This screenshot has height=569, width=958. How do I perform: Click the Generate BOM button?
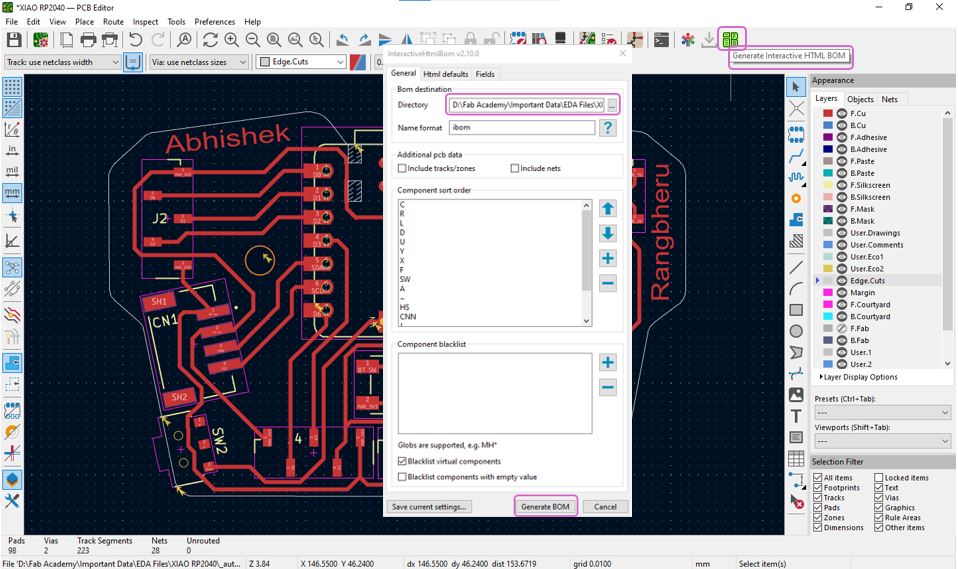(546, 507)
